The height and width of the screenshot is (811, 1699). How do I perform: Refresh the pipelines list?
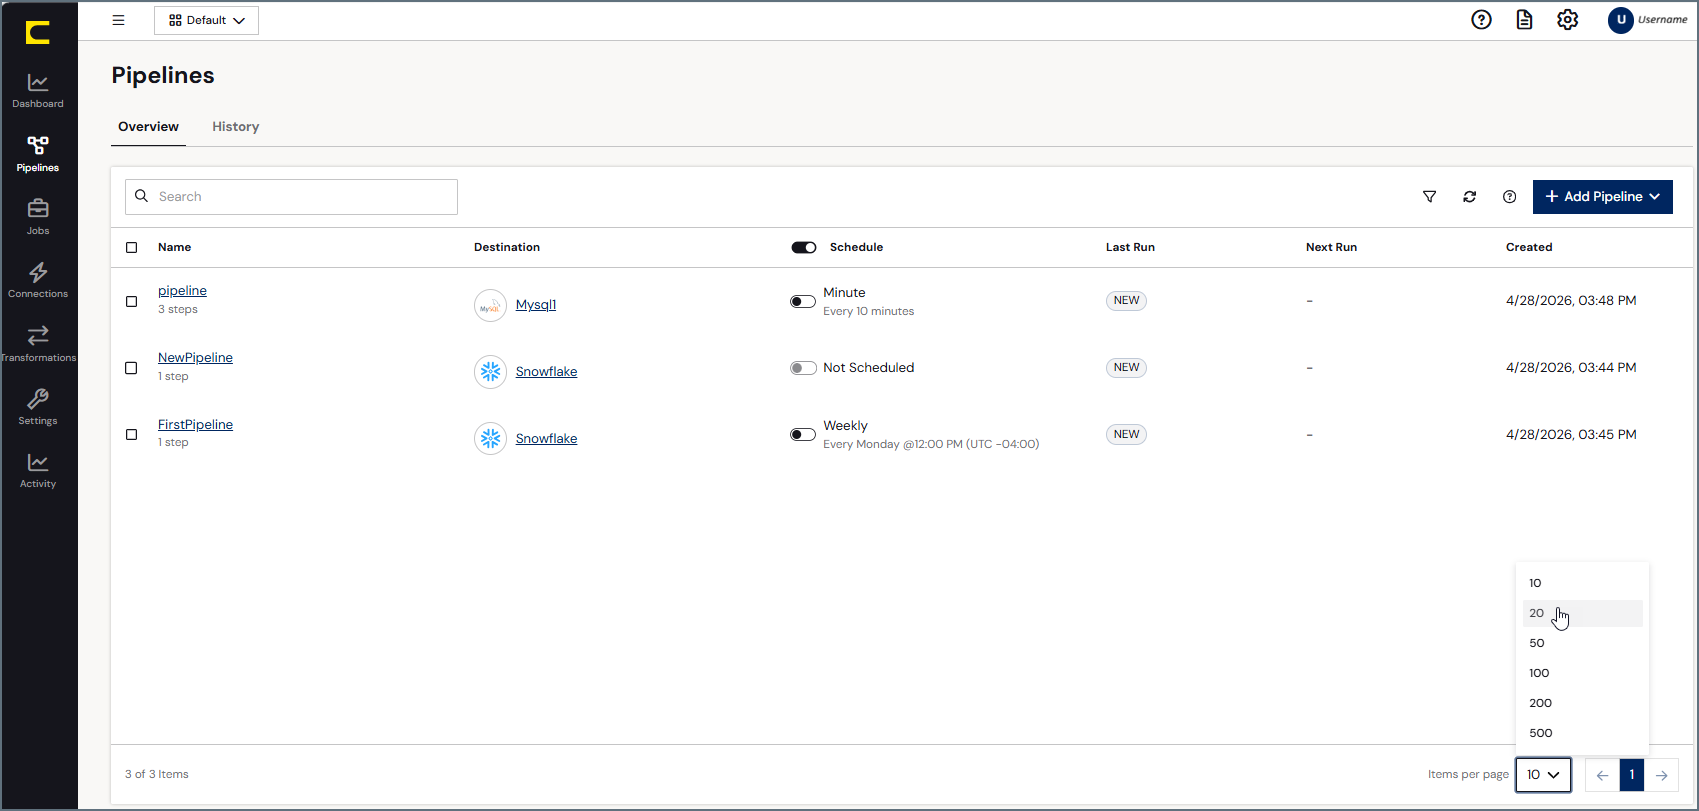click(1469, 197)
